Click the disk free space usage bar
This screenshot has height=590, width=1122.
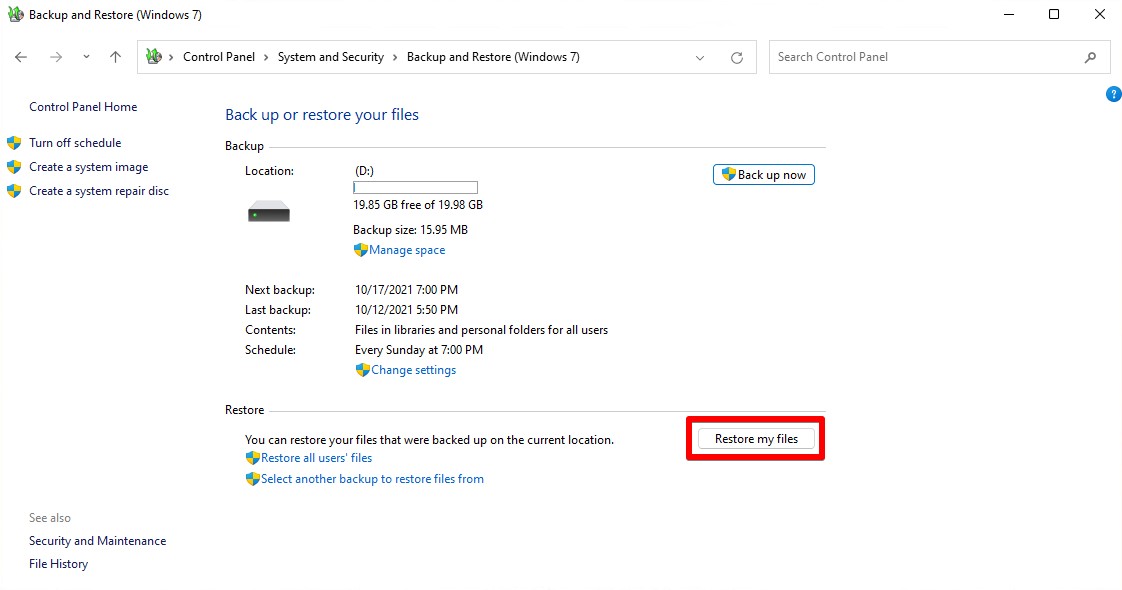click(415, 187)
